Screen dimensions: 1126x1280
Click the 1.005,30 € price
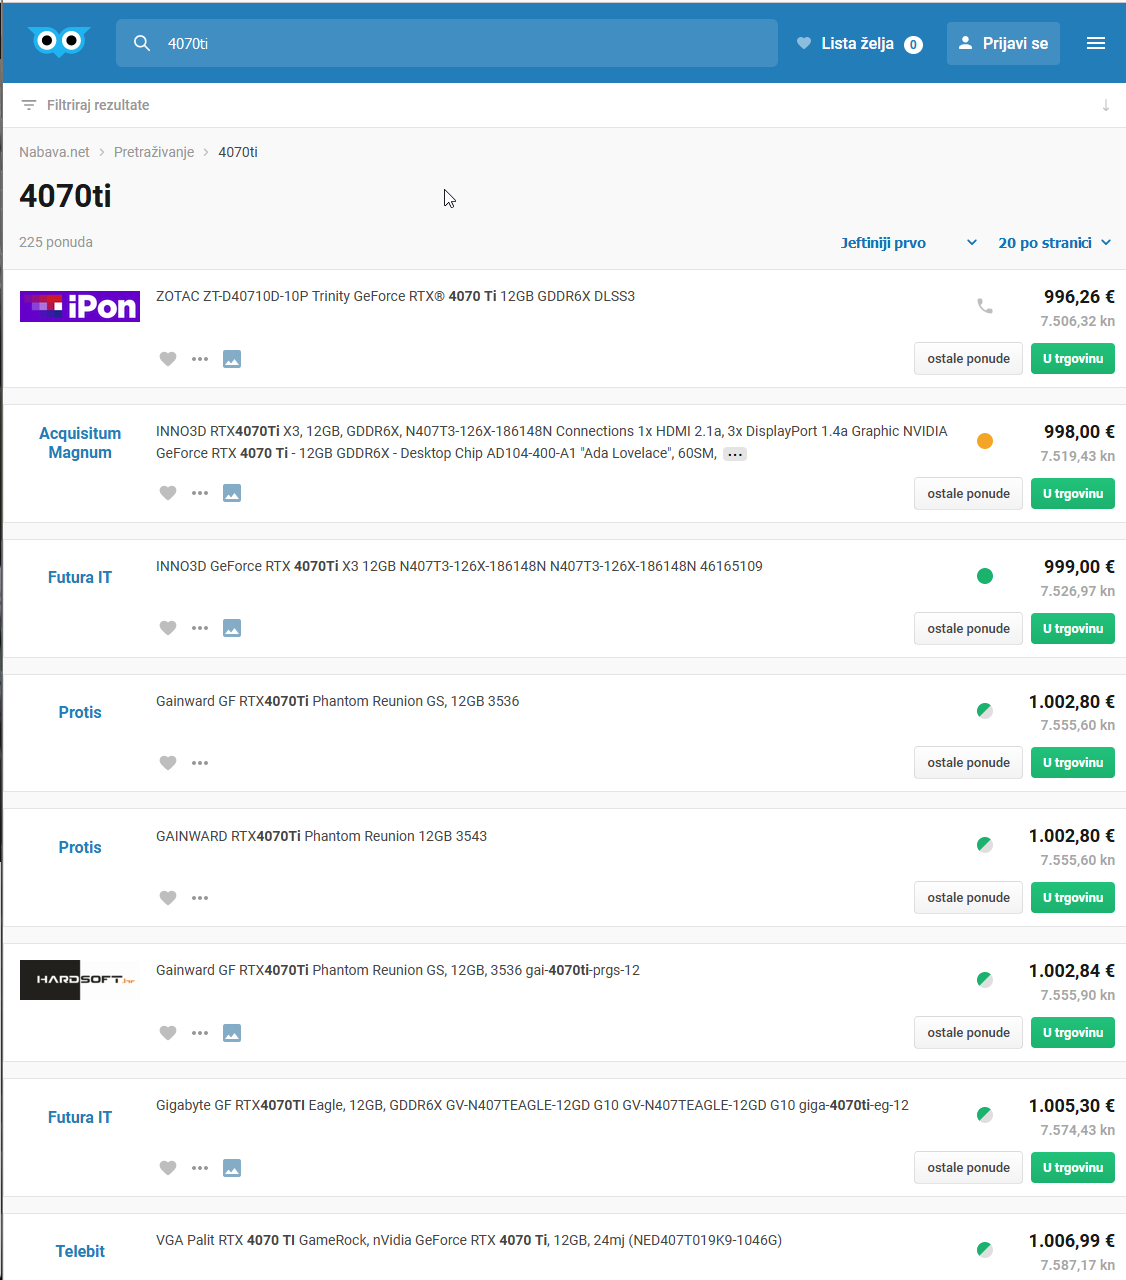(x=1072, y=1106)
